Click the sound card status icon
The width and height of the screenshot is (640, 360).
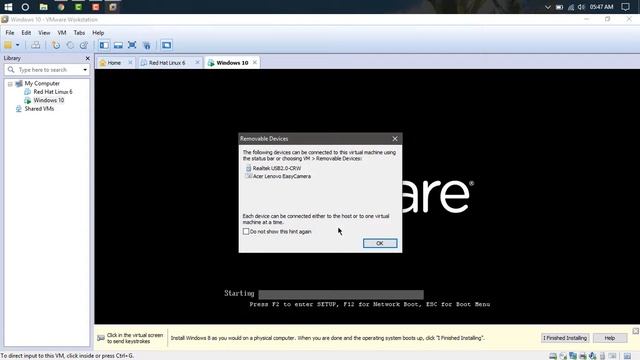click(593, 356)
